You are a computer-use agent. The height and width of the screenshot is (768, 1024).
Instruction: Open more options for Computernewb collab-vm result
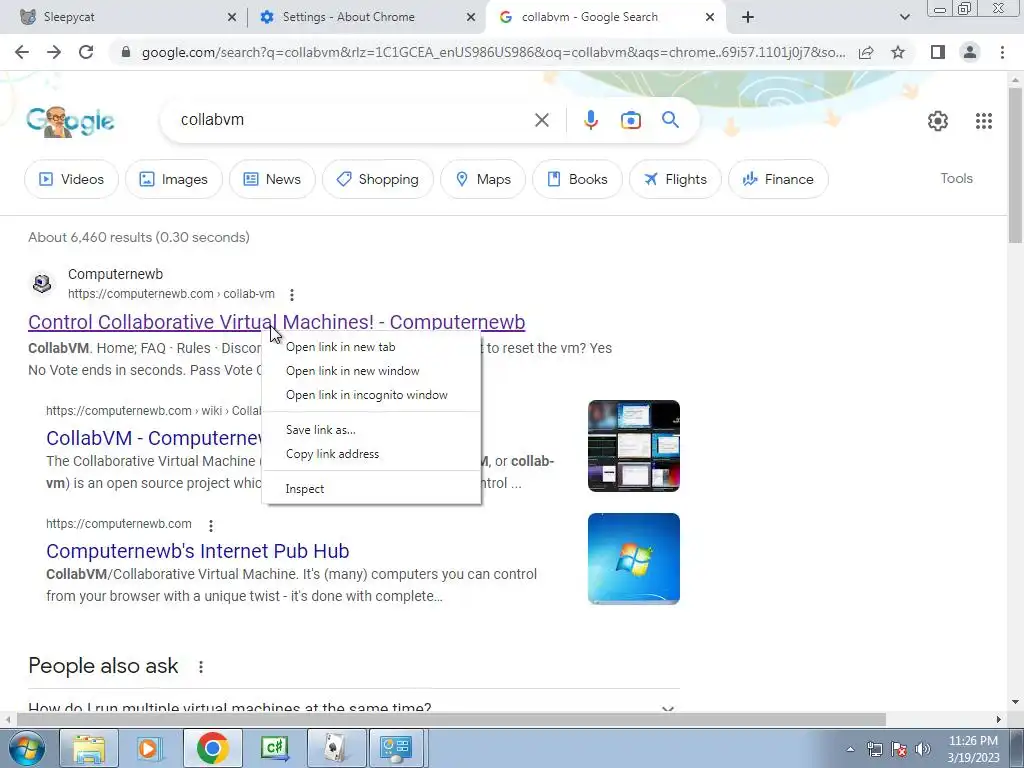pos(292,295)
